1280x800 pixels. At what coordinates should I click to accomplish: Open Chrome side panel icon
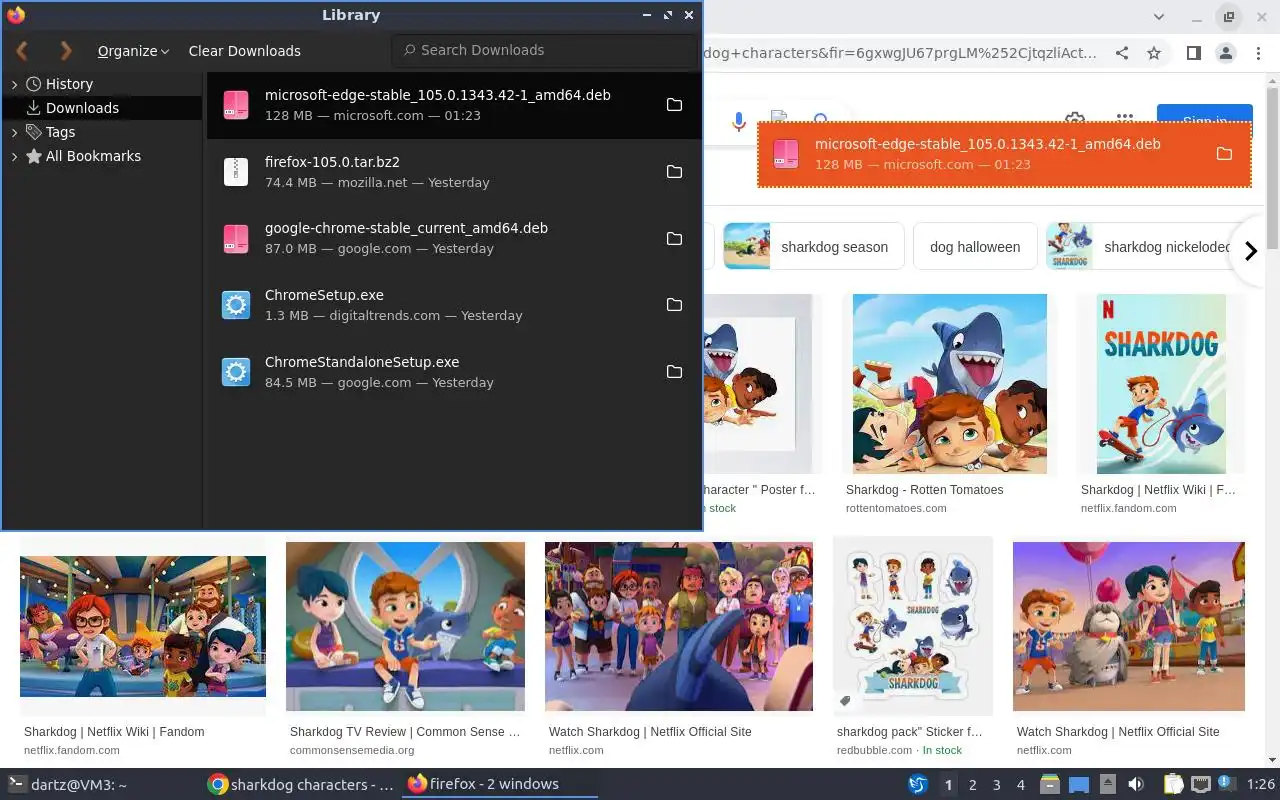[1193, 53]
